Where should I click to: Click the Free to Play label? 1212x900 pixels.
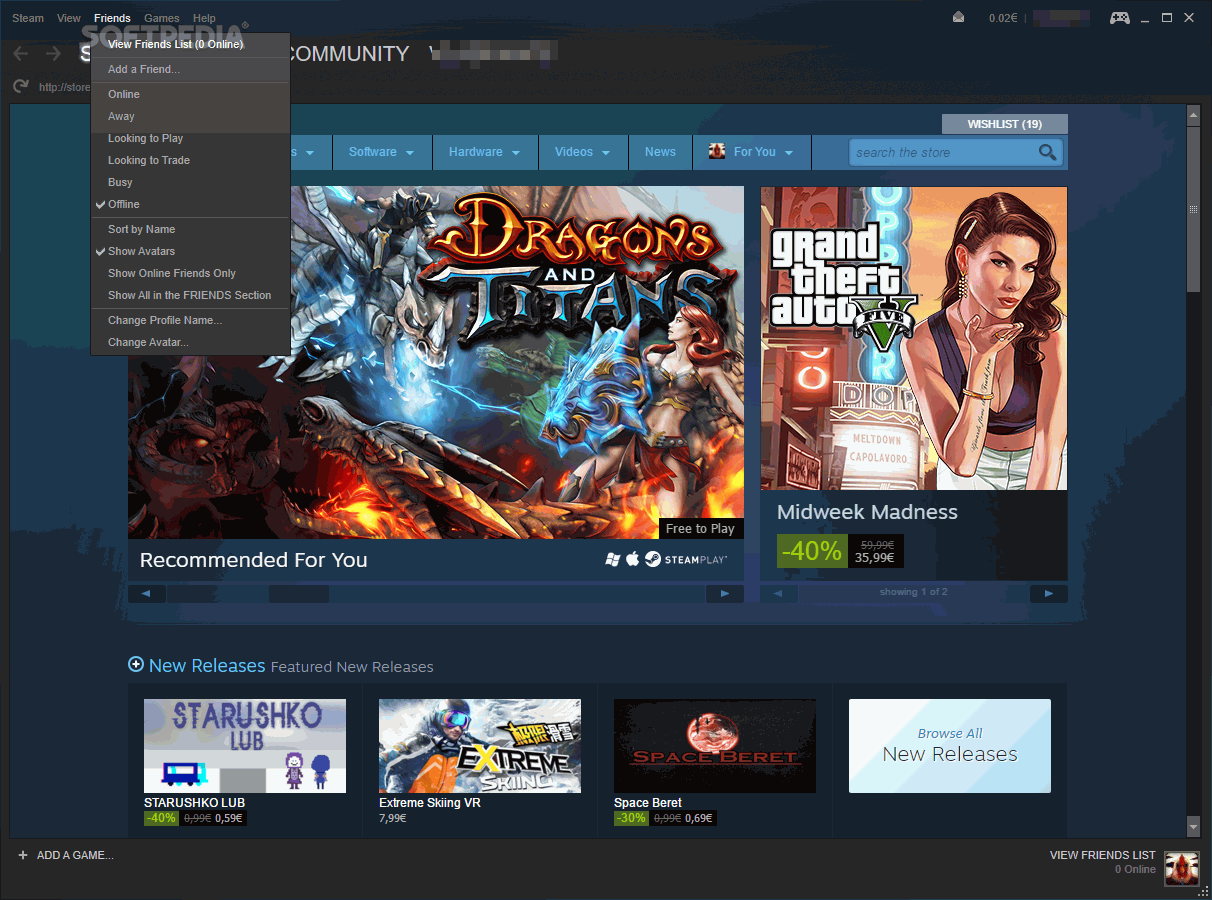(x=700, y=528)
